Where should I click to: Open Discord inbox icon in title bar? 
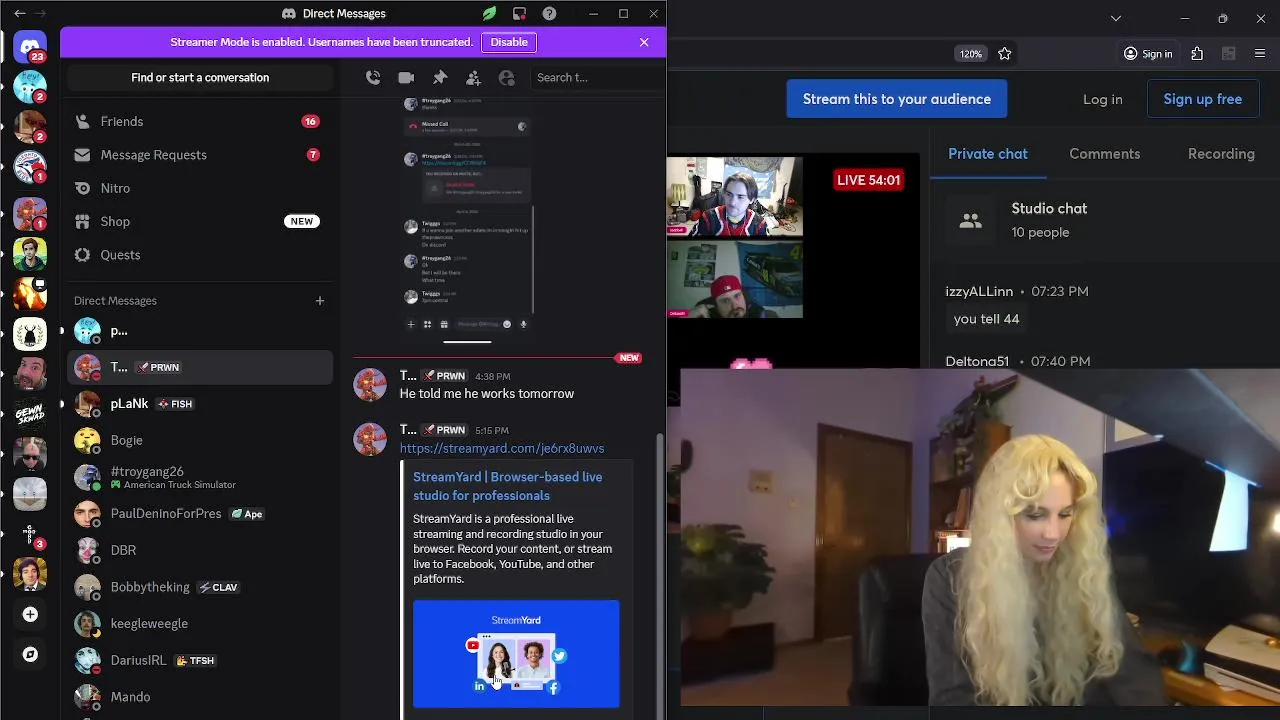[519, 14]
